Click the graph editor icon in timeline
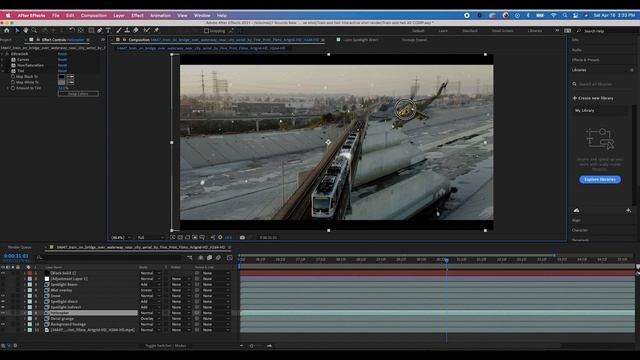Image resolution: width=640 pixels, height=360 pixels. pyautogui.click(x=229, y=258)
